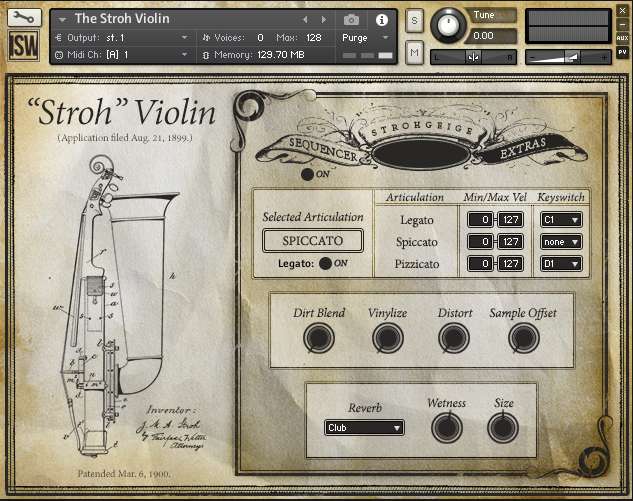The width and height of the screenshot is (633, 501).
Task: Click the reverb Size knob
Action: (503, 428)
